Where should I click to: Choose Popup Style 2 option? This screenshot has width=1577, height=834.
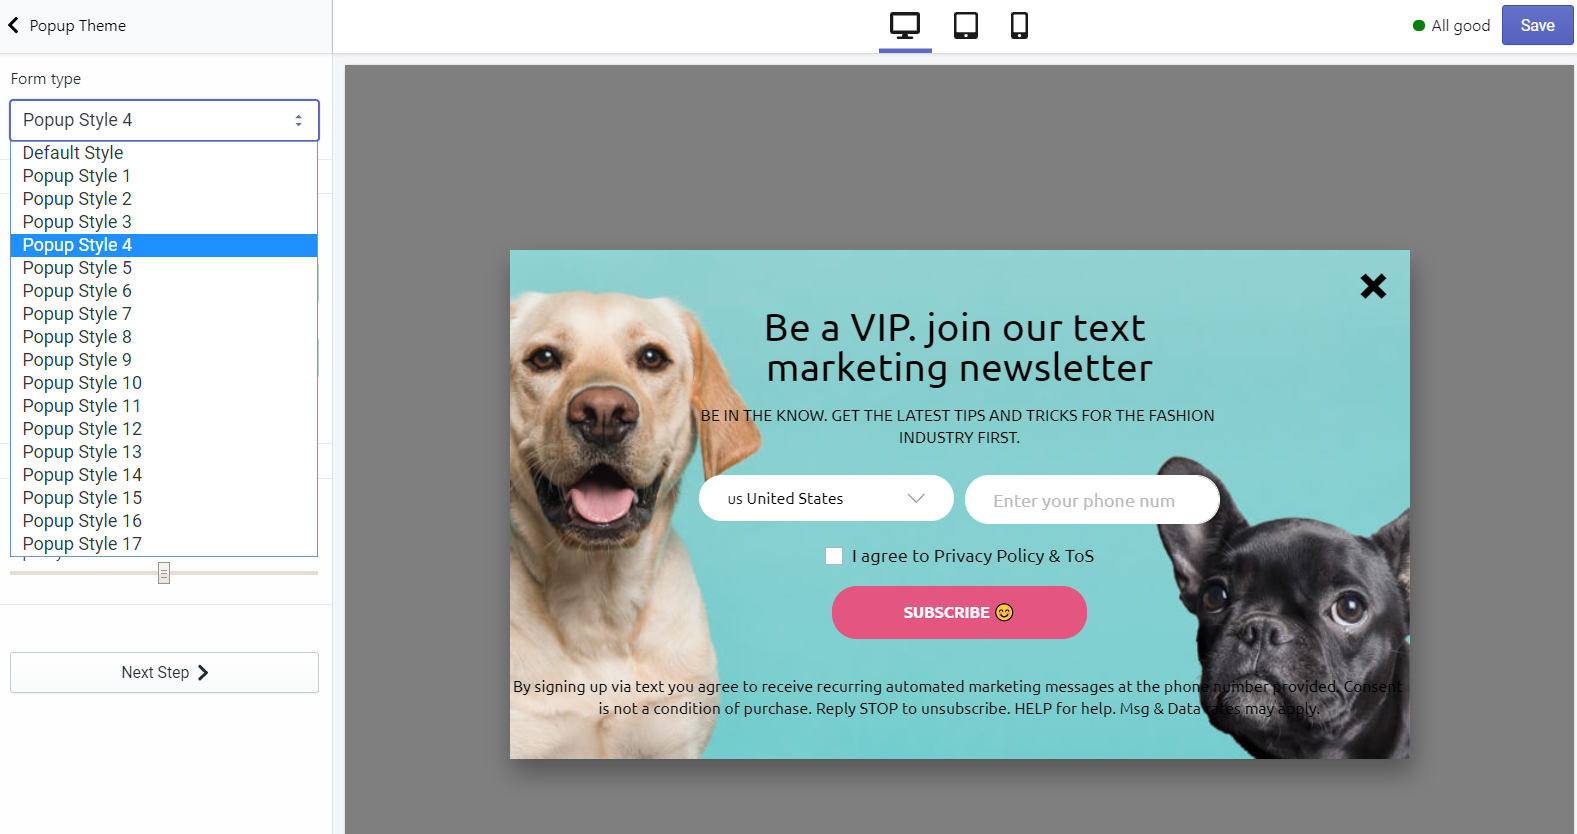coord(164,199)
